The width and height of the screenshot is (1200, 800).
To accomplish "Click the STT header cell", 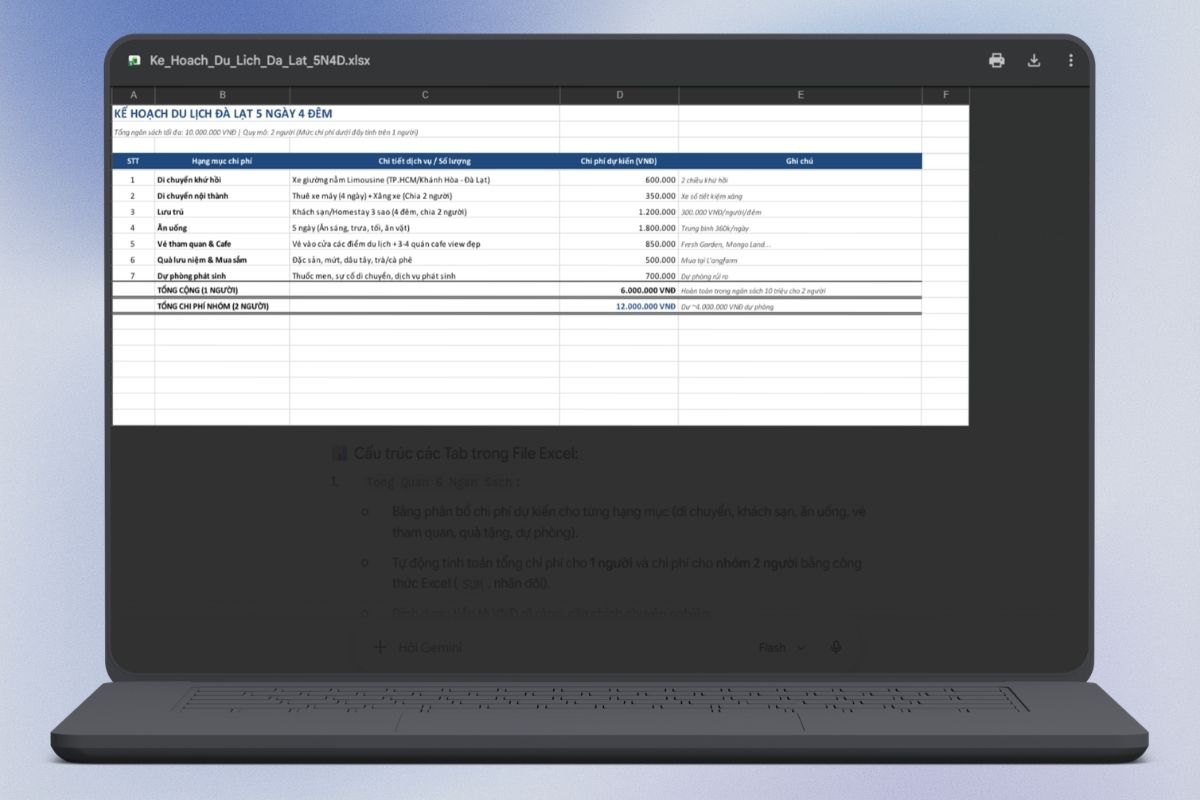I will [x=133, y=160].
